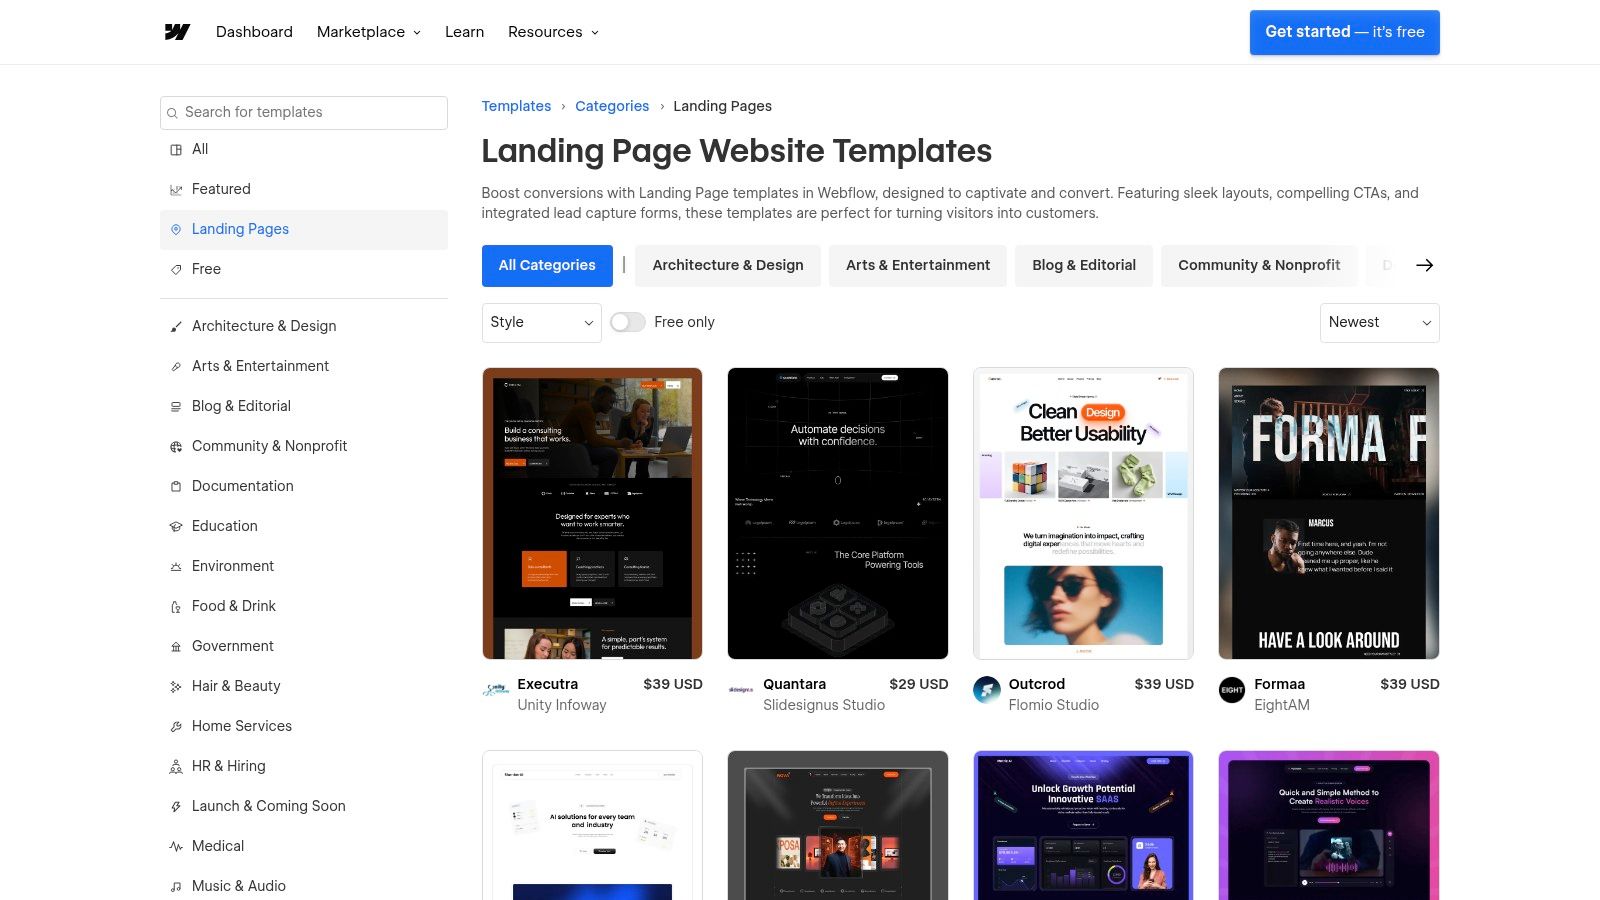Open the Style filter dropdown
The width and height of the screenshot is (1600, 900).
pos(541,322)
